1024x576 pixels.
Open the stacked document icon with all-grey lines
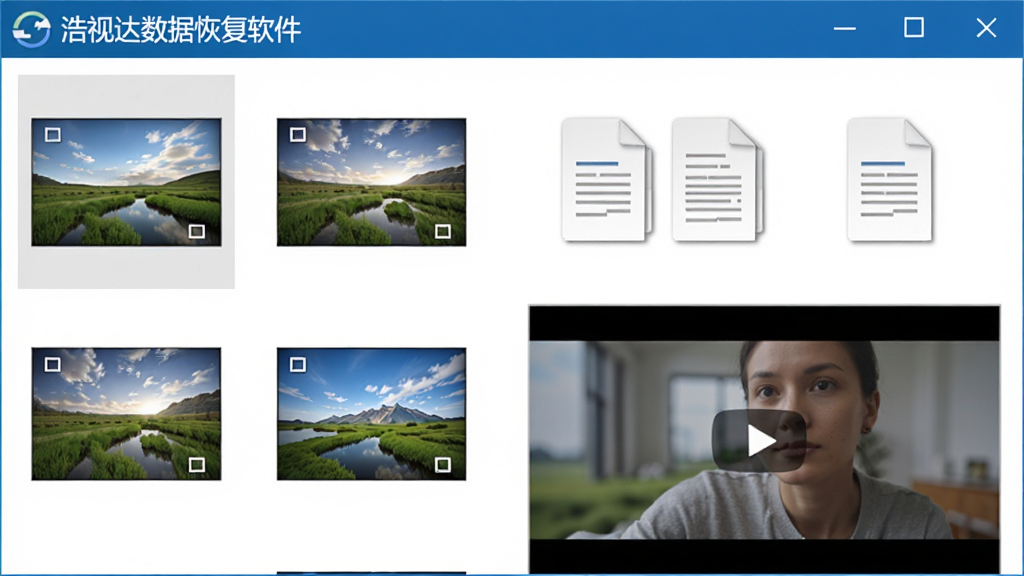[718, 180]
